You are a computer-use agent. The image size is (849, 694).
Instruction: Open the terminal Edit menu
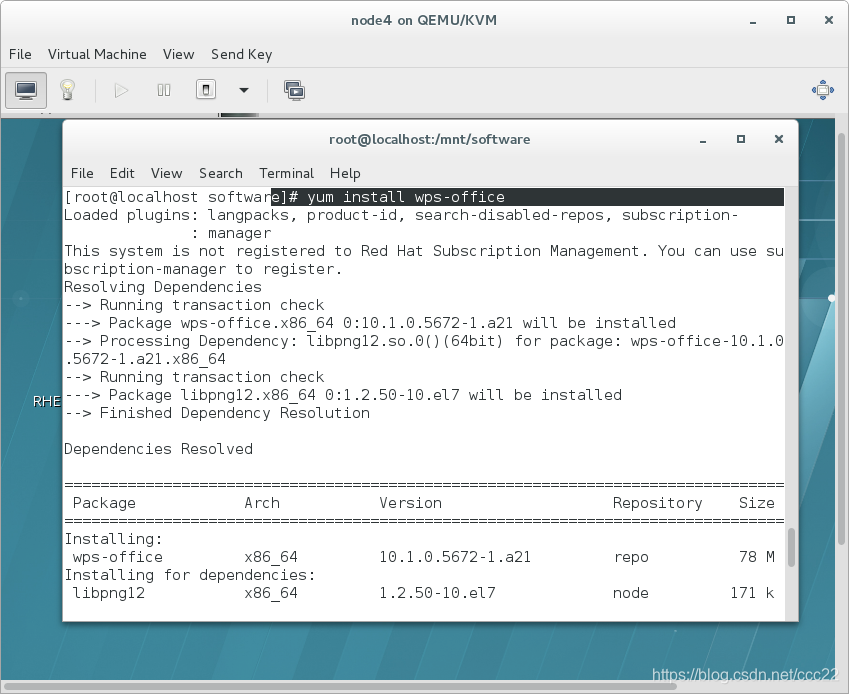pyautogui.click(x=122, y=173)
